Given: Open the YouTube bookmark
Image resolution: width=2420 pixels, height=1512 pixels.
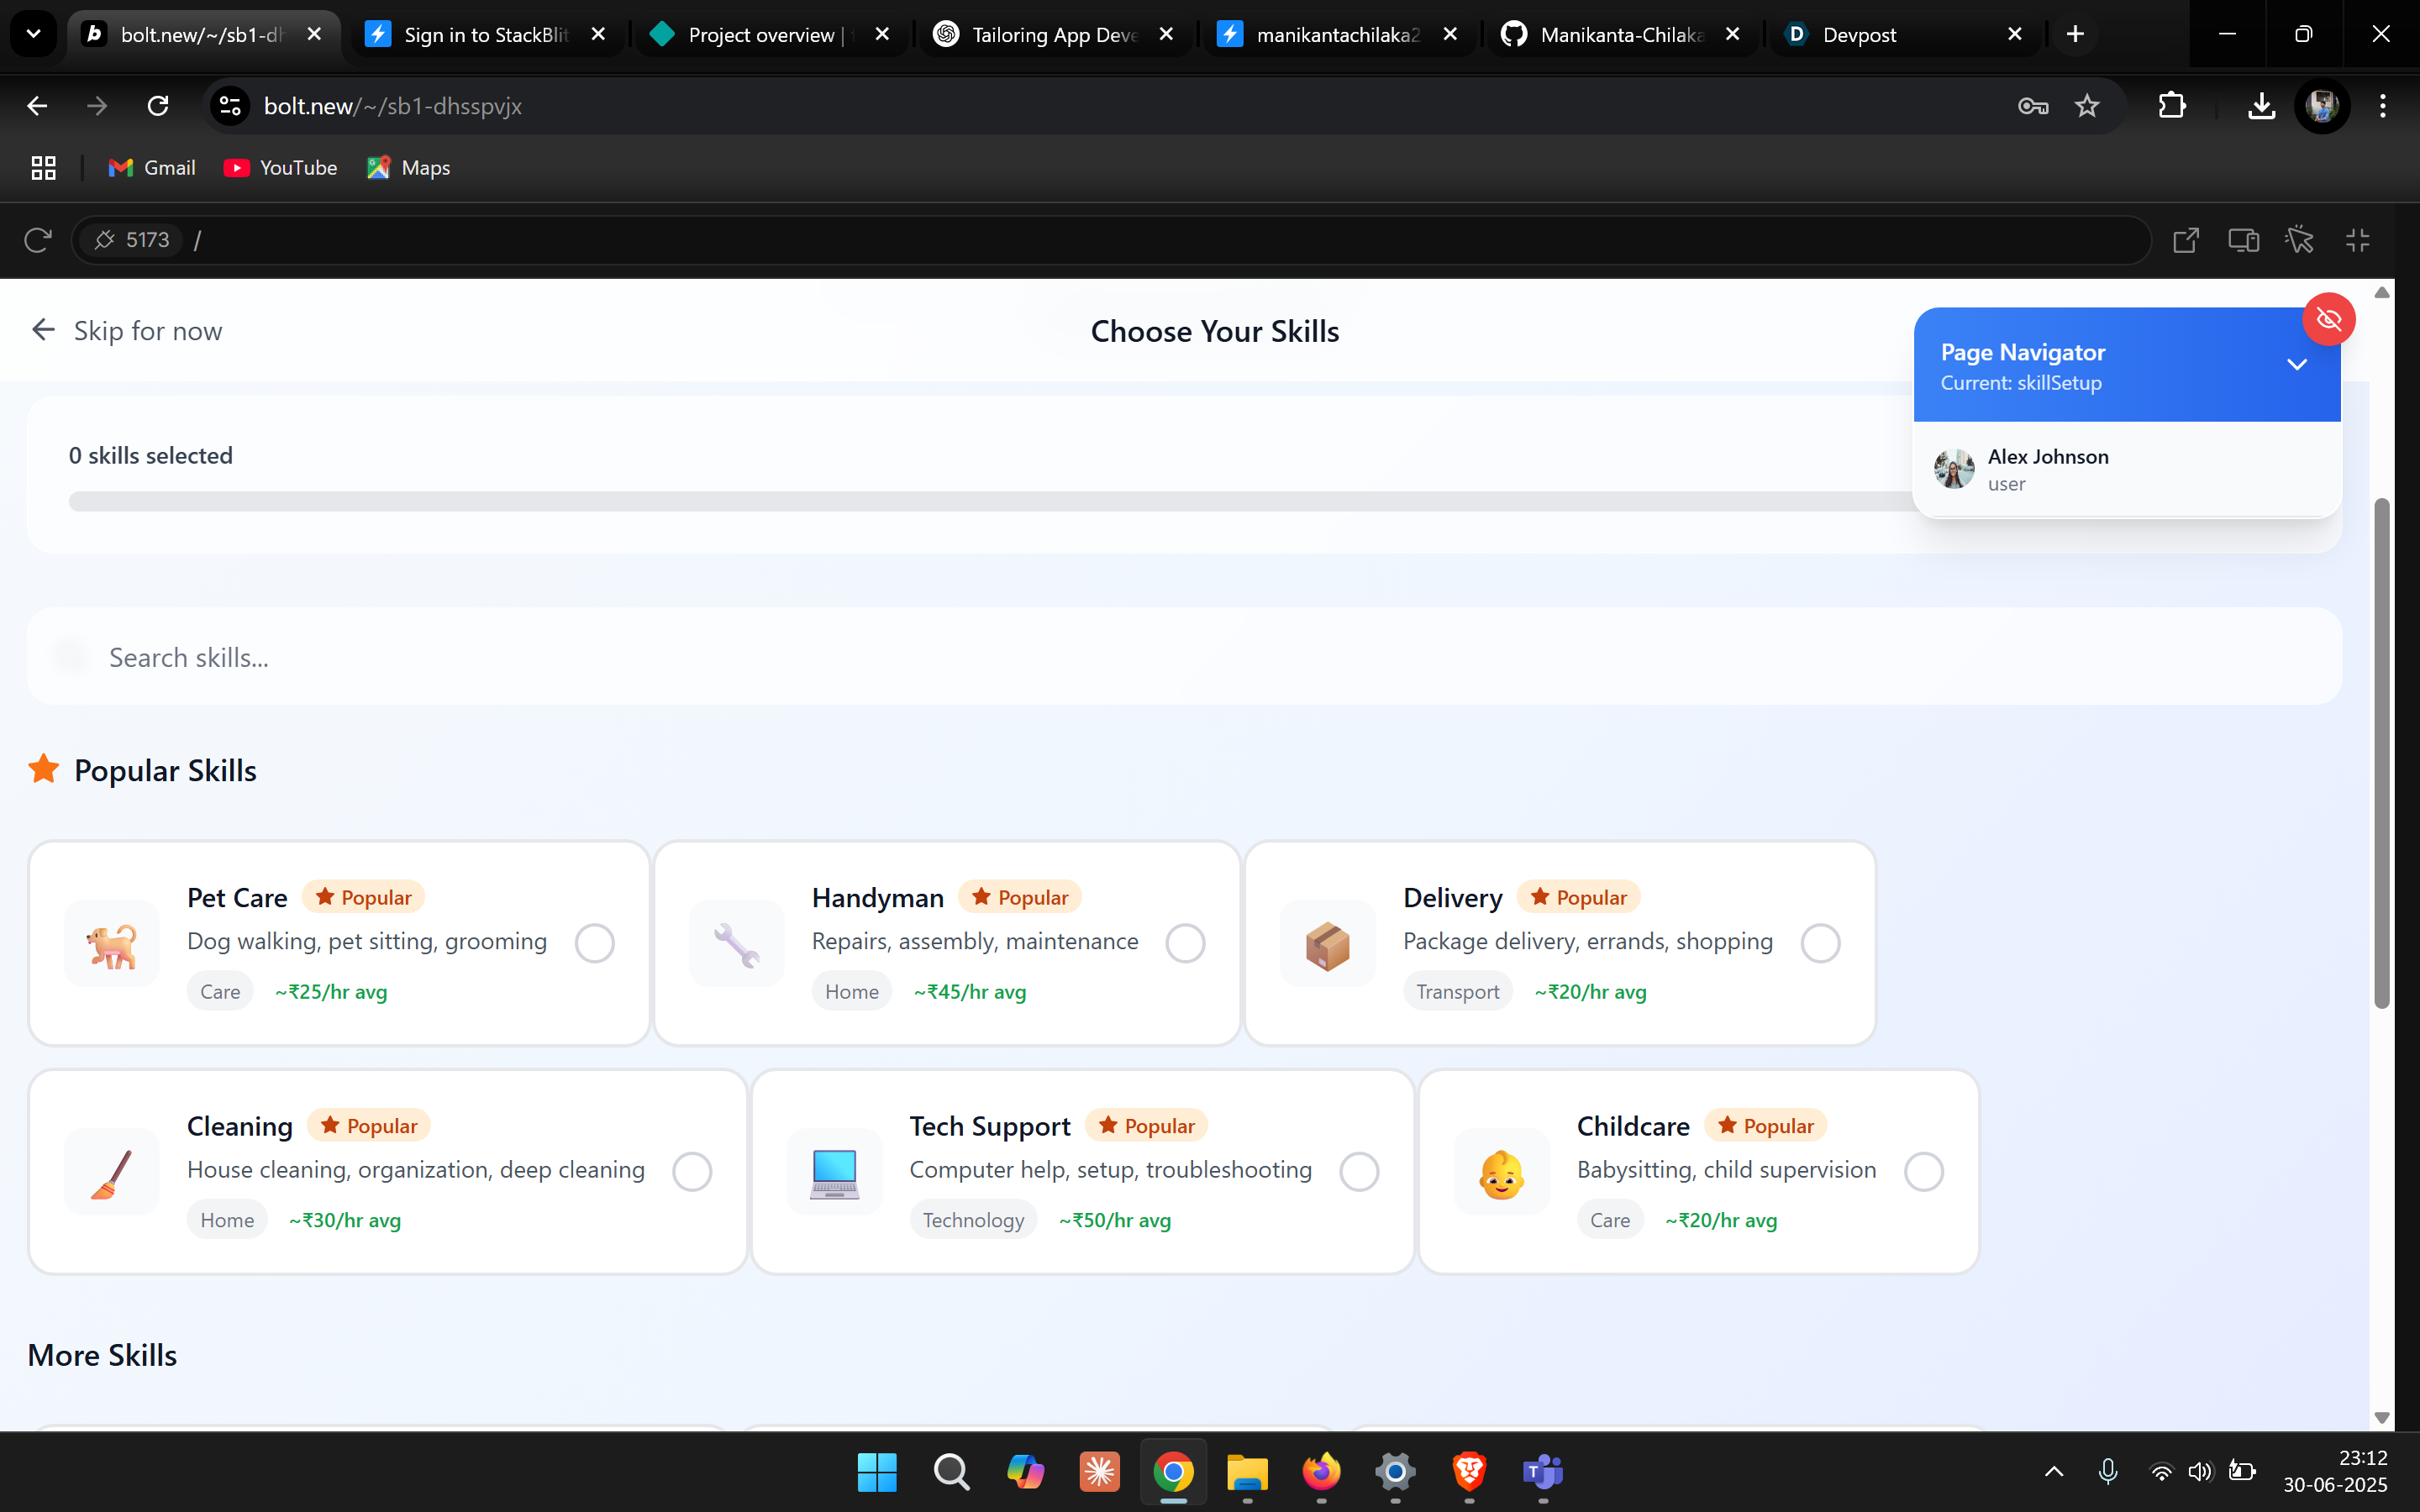Looking at the screenshot, I should click(x=281, y=168).
